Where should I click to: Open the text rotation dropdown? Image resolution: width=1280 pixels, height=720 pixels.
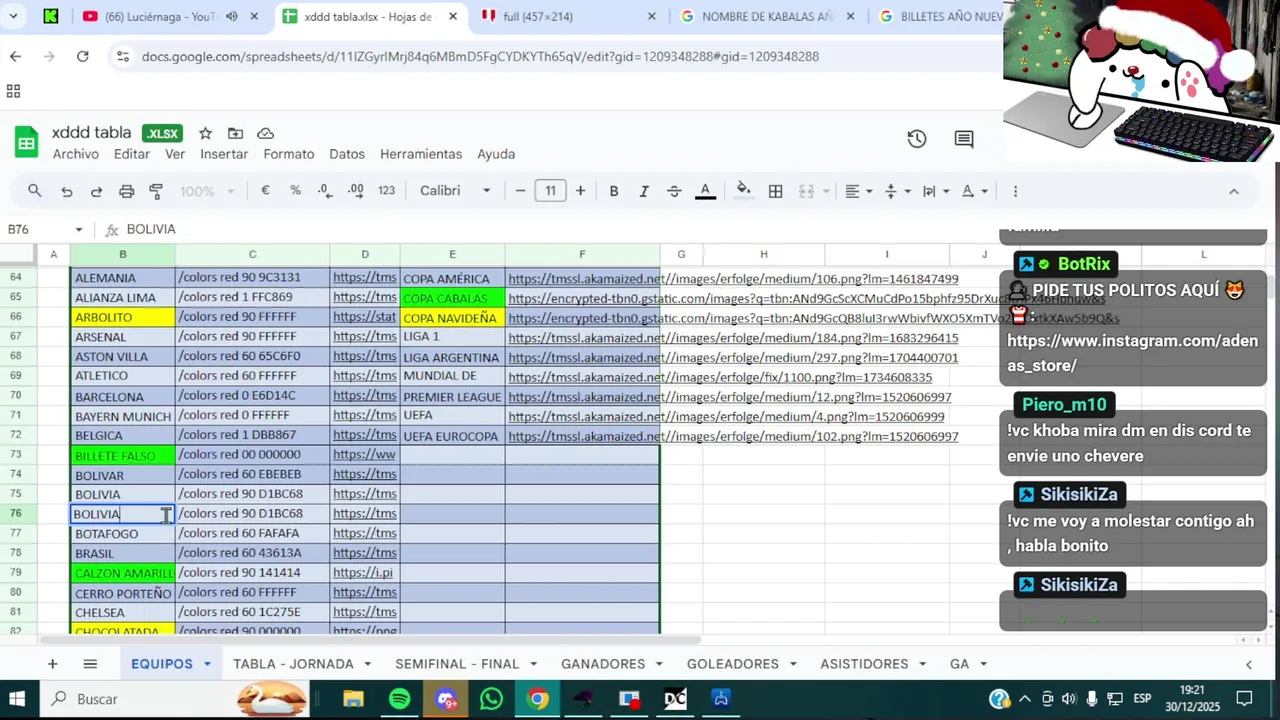click(974, 191)
